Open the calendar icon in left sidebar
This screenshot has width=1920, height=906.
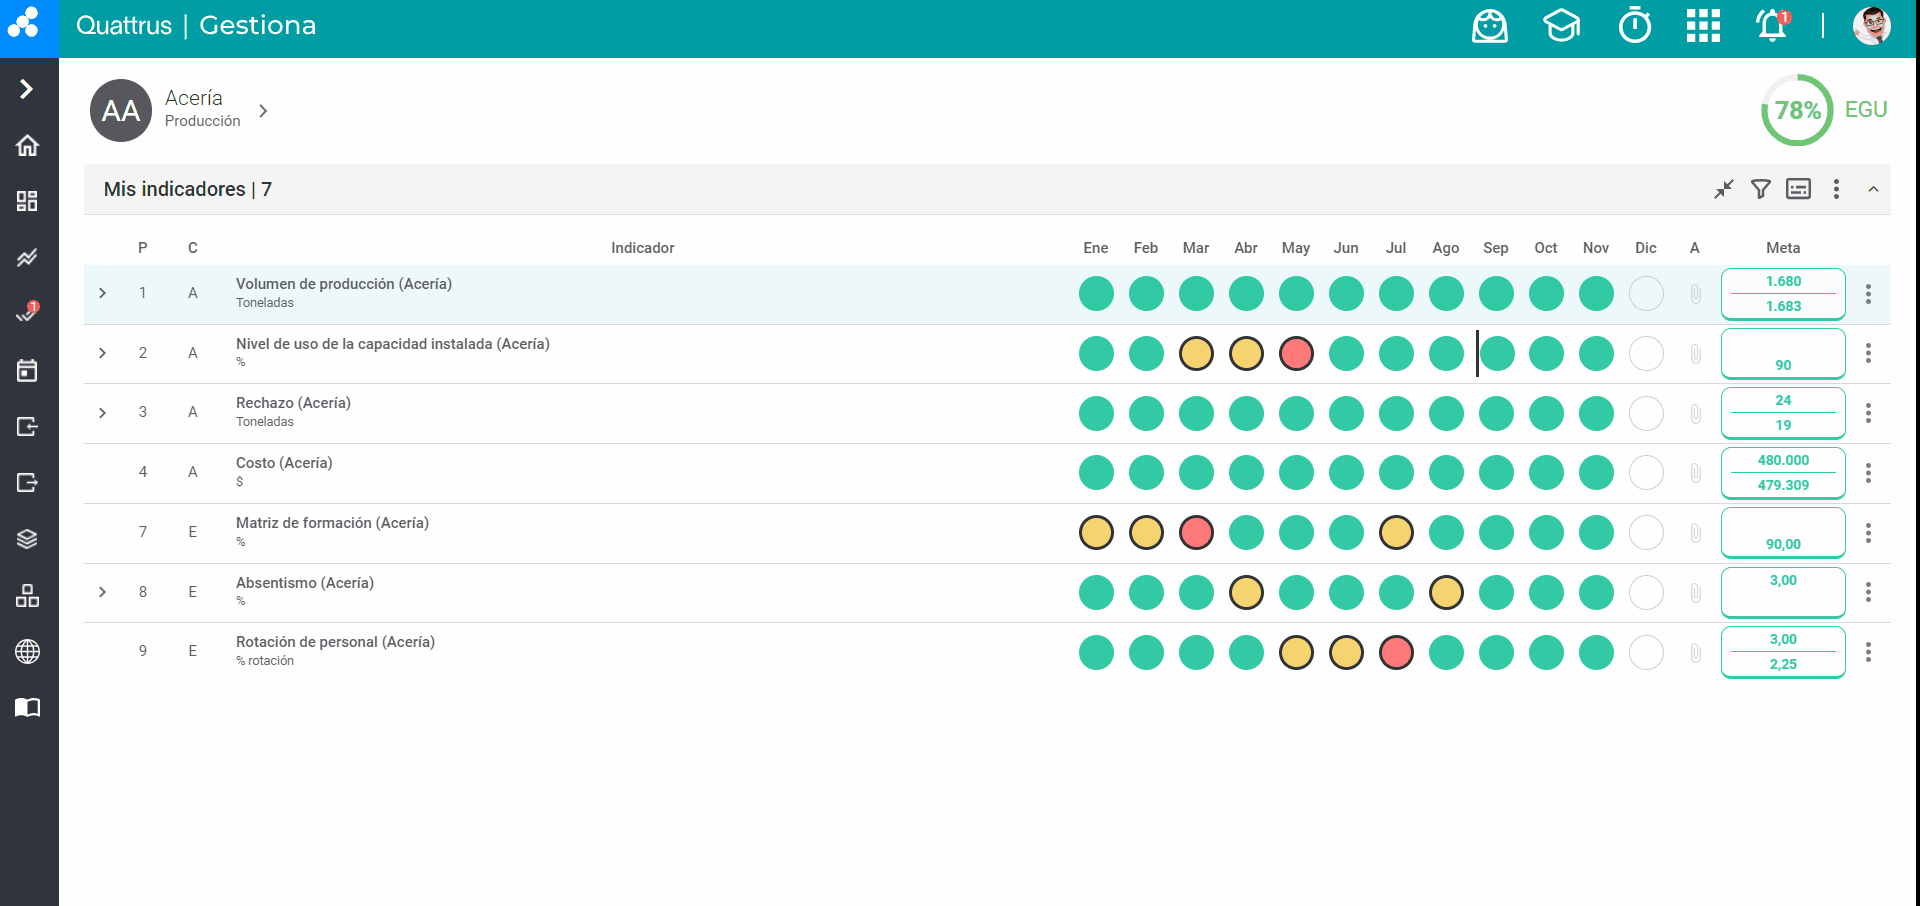point(28,371)
